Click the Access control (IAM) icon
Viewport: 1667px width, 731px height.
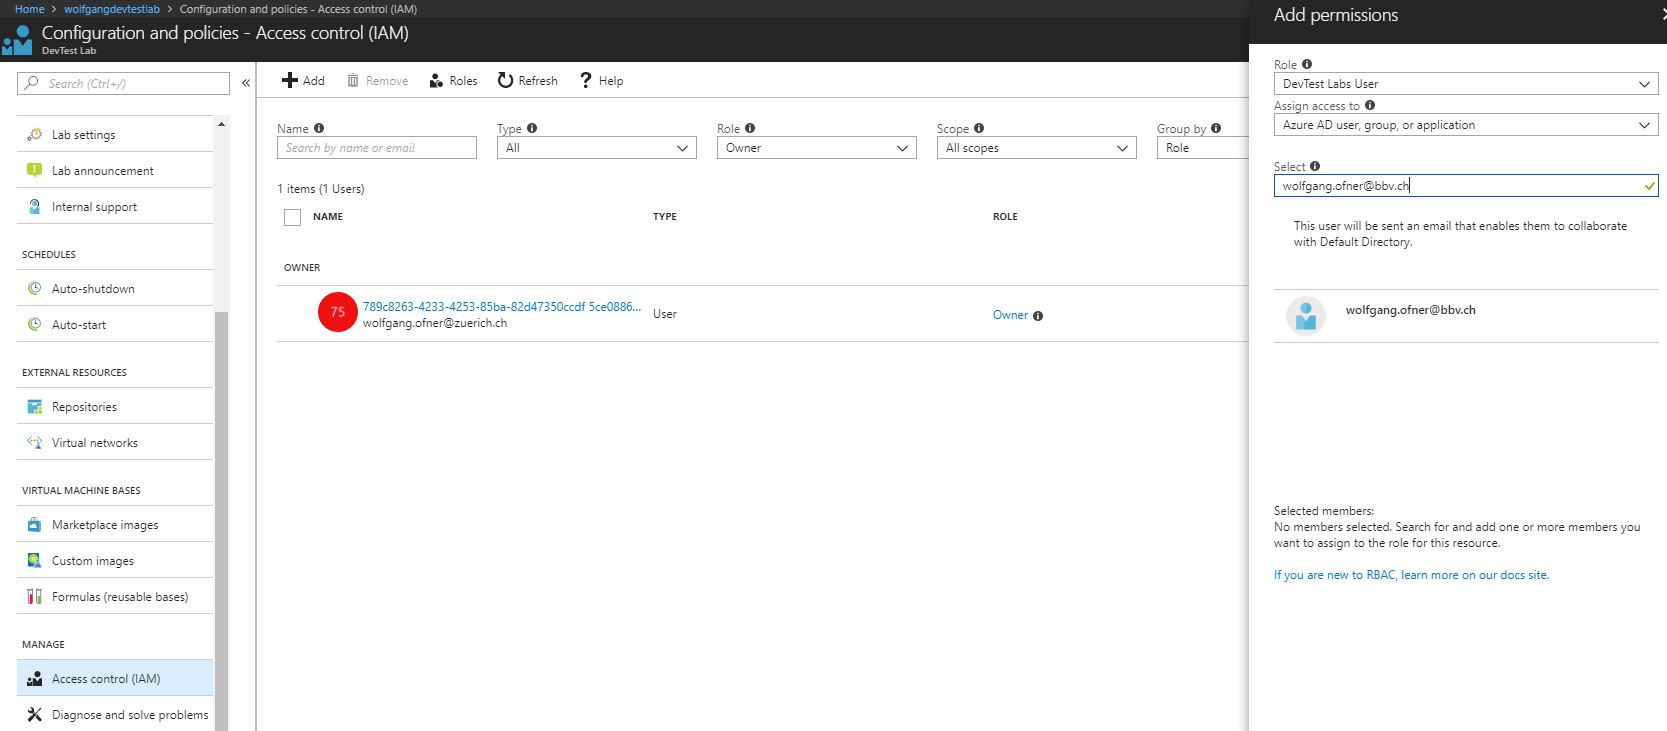(35, 678)
